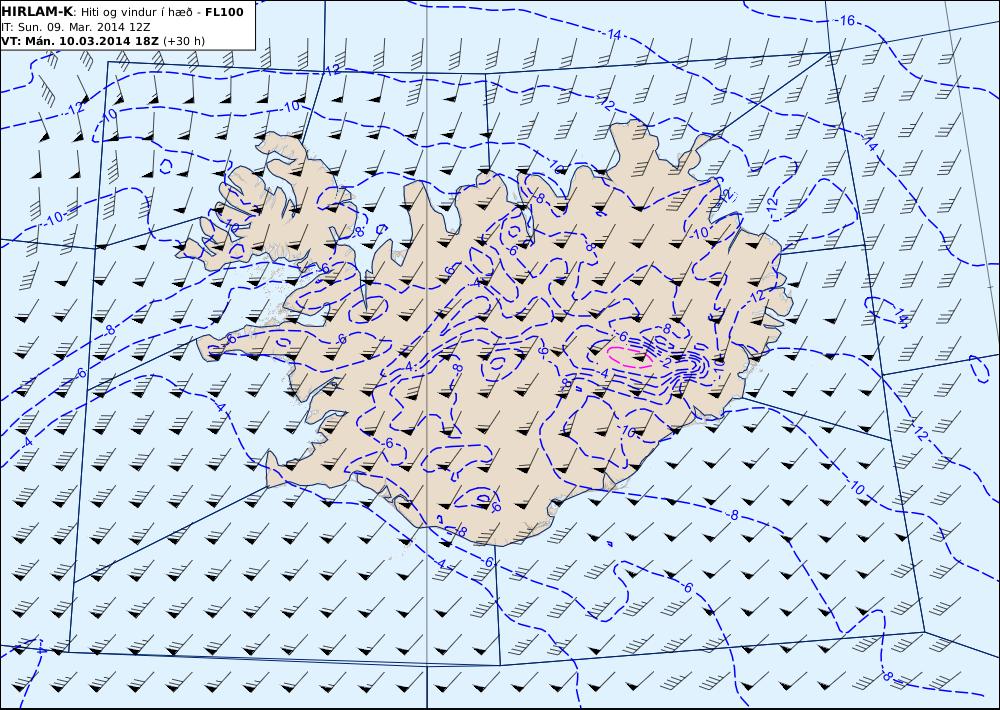The width and height of the screenshot is (1000, 710).
Task: Click the "-2" label beside the magenta contour
Action: click(665, 362)
